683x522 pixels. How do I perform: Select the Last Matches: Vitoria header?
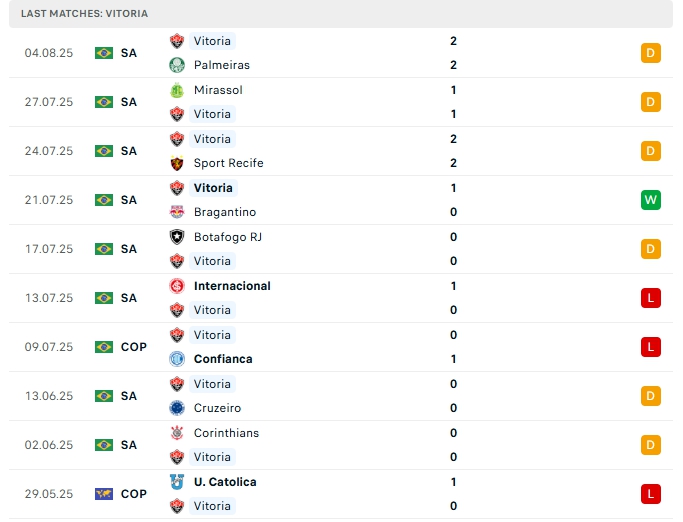[x=84, y=14]
